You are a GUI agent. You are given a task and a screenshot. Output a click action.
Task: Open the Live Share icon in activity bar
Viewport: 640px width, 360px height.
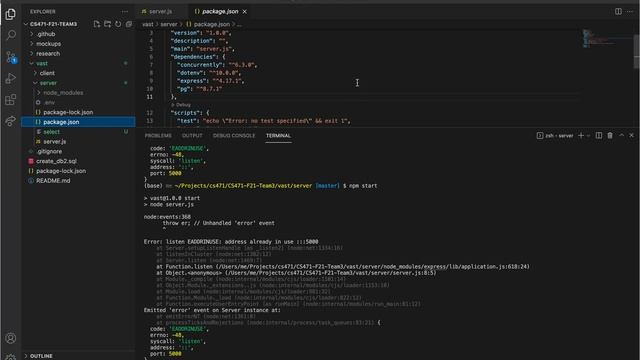tap(11, 121)
